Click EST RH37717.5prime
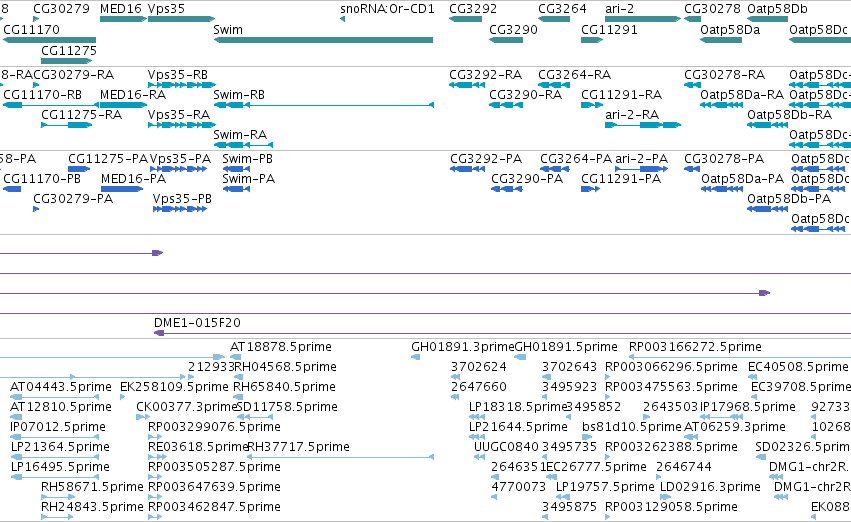The height and width of the screenshot is (522, 851). point(340,457)
